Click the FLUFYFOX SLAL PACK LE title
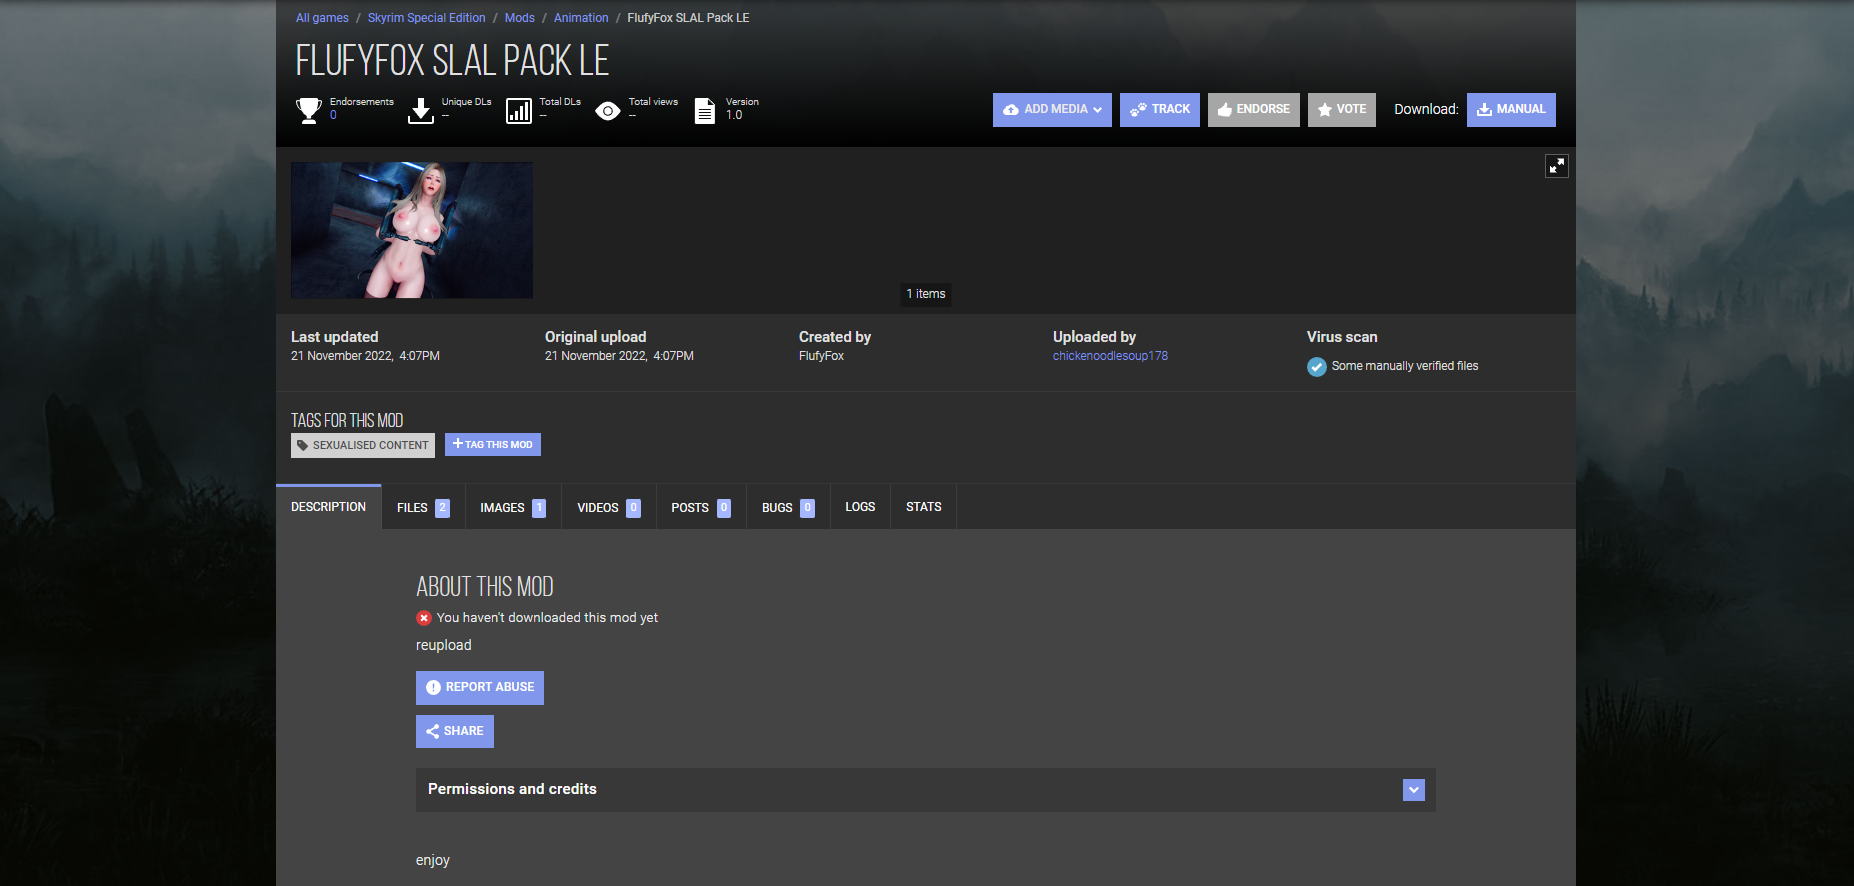Screen dimensions: 1854x886 452,61
